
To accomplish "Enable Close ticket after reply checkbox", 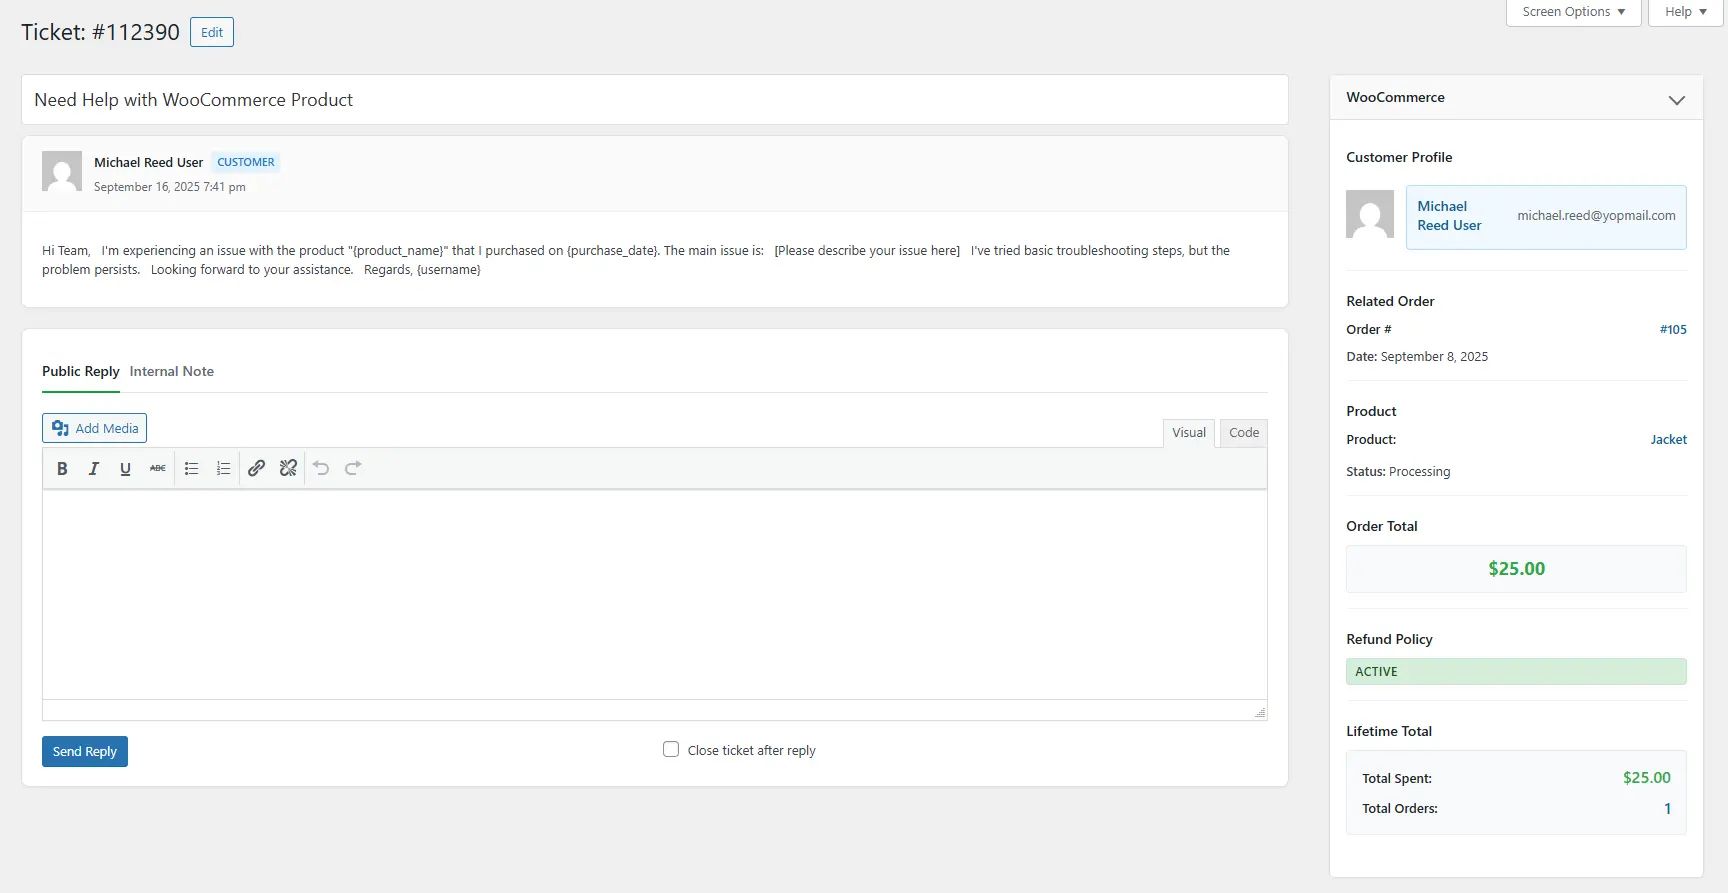I will 671,749.
